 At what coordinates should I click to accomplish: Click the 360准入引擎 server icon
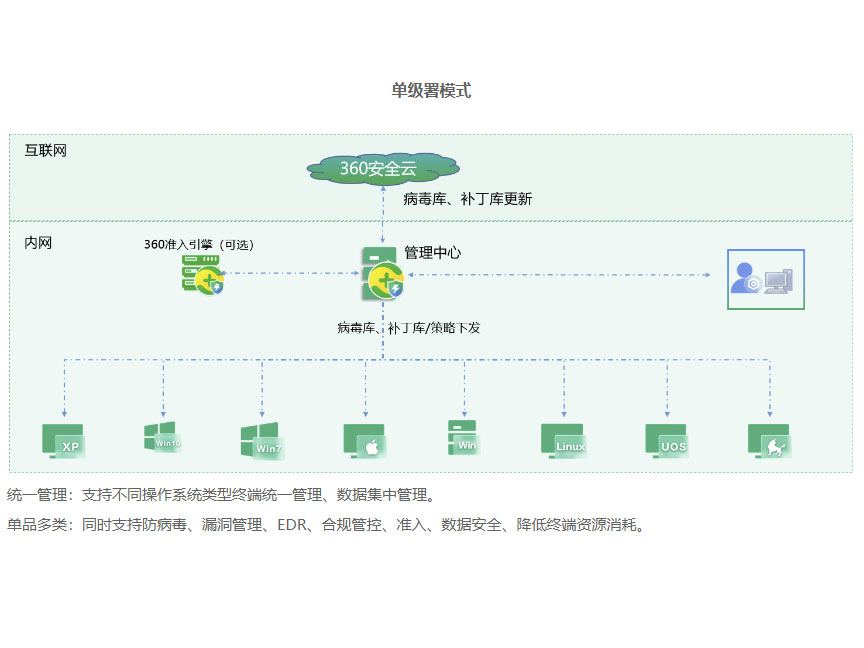[x=203, y=274]
